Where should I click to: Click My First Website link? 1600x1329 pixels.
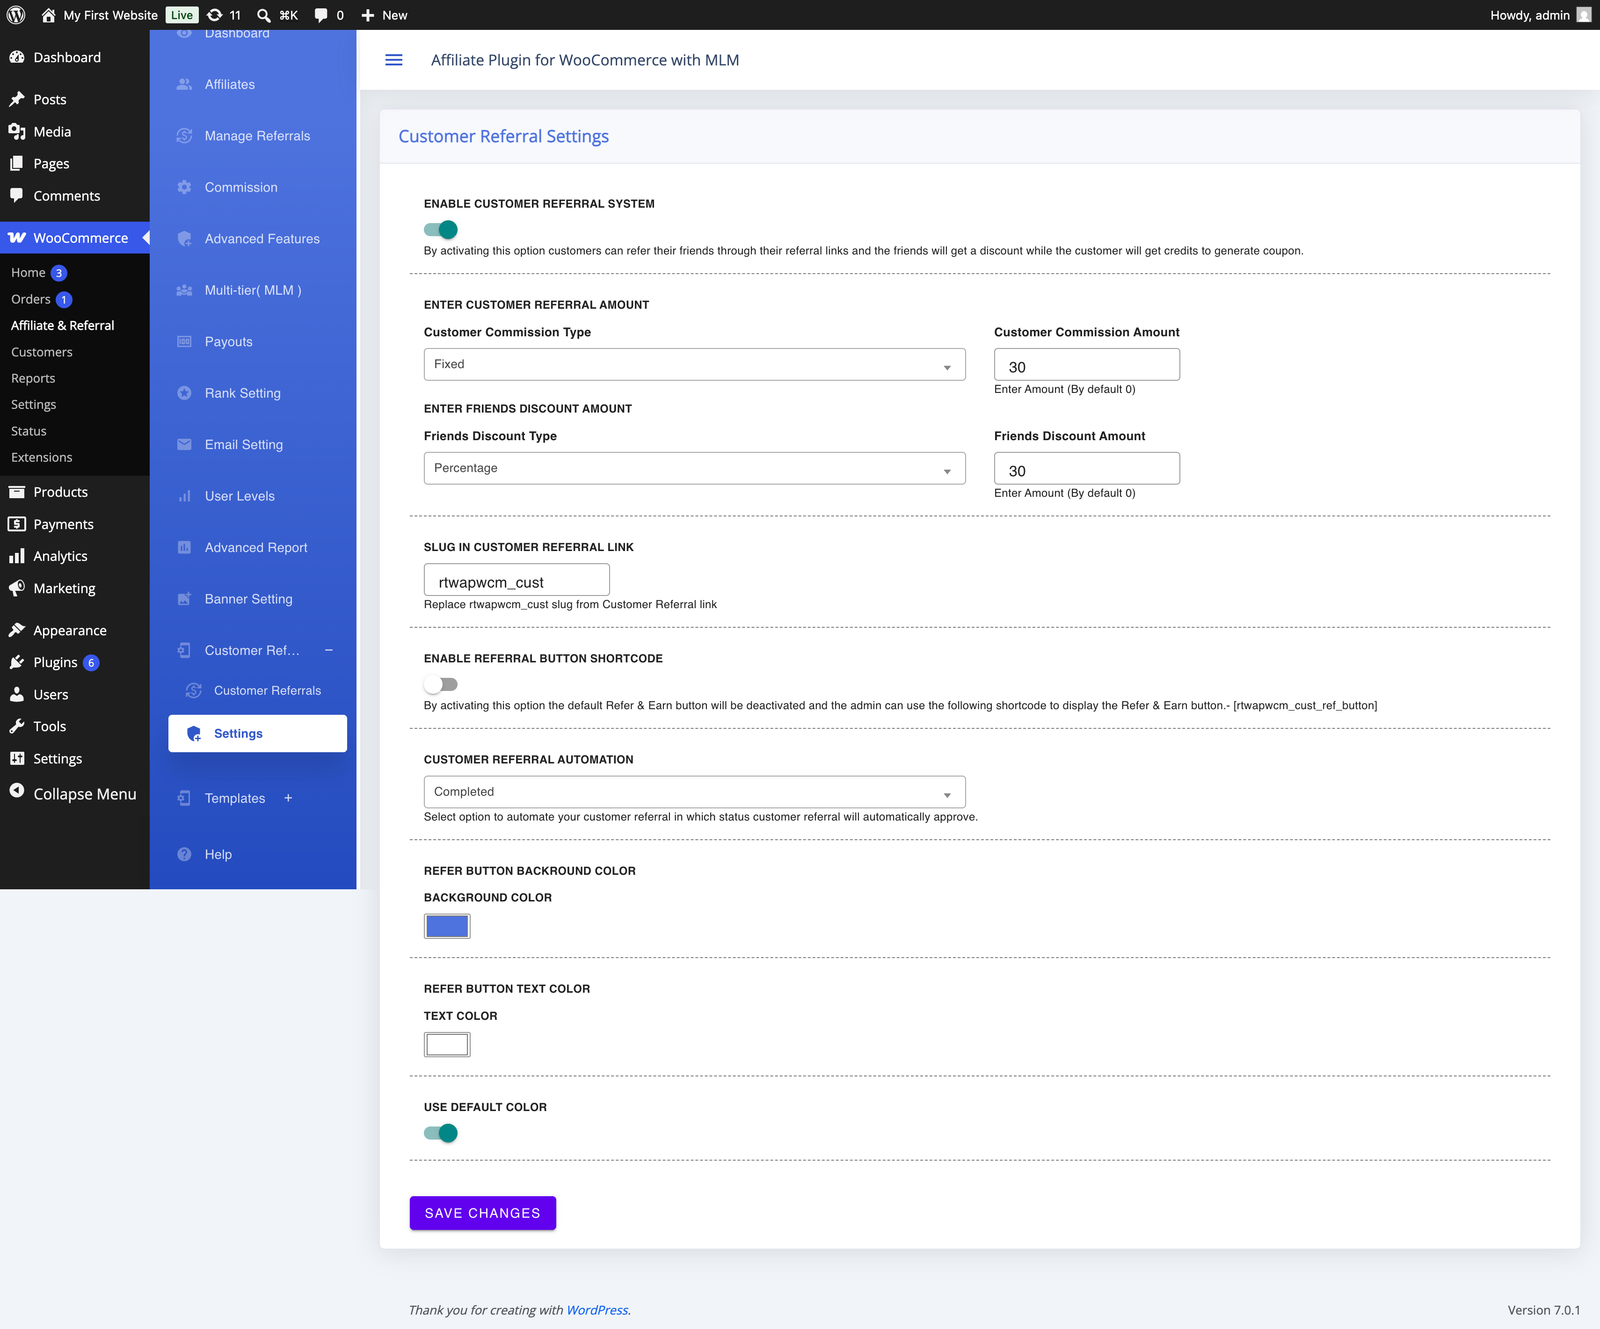(110, 15)
